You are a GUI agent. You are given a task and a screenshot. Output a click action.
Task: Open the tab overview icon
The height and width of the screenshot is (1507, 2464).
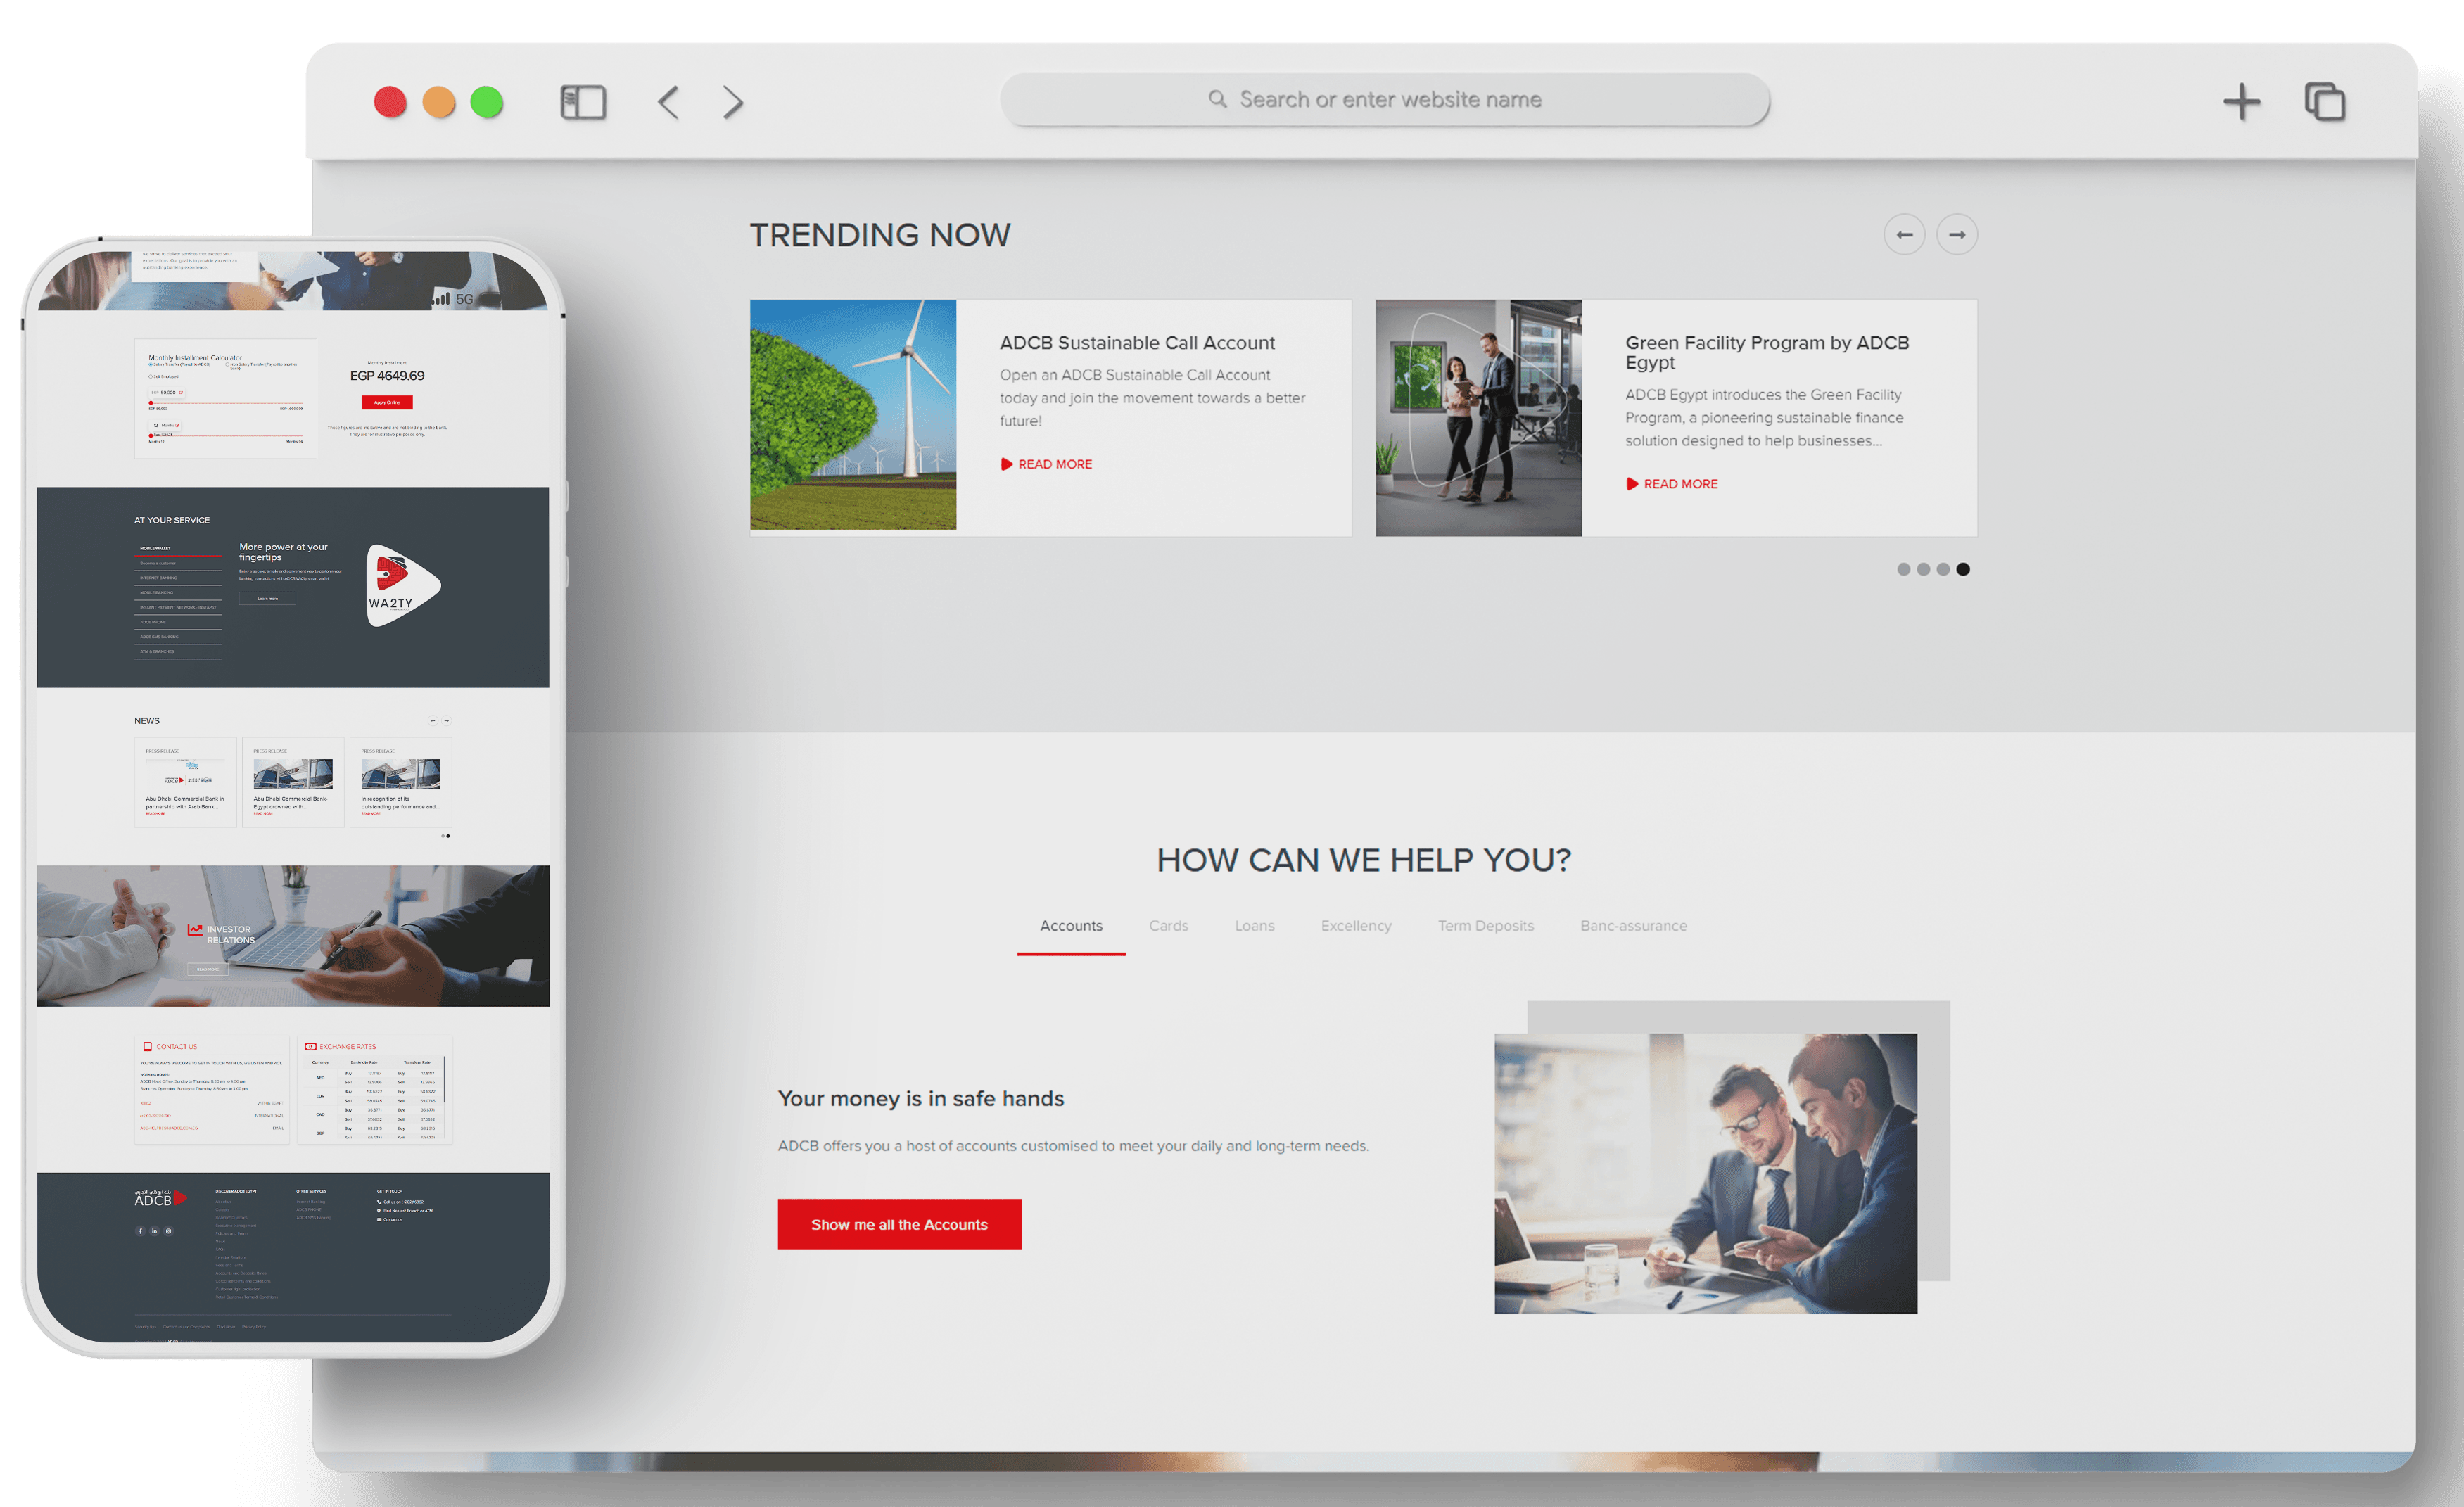tap(2325, 102)
